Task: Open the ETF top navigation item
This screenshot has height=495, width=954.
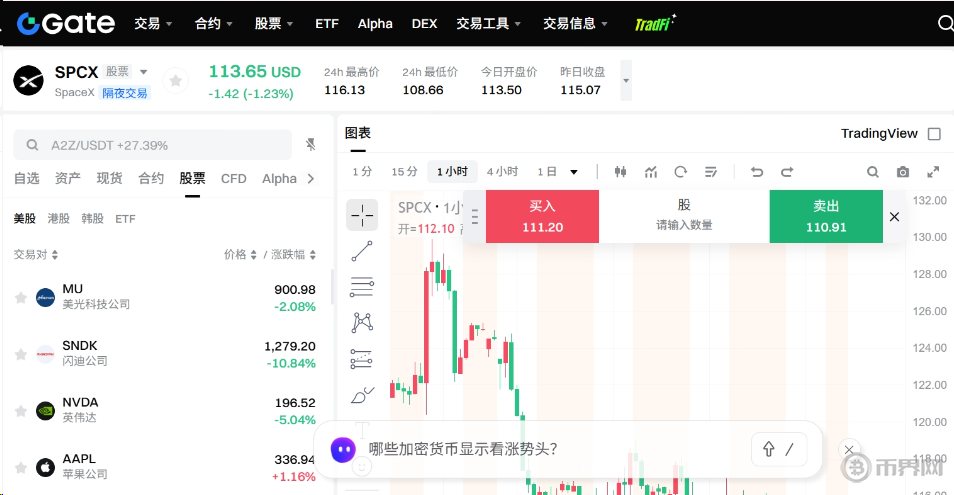Action: tap(327, 24)
